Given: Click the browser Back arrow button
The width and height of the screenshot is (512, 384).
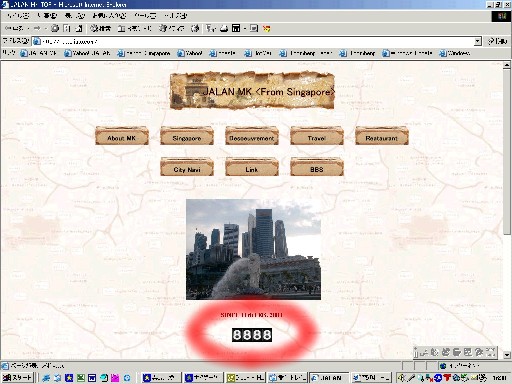Looking at the screenshot, I should click(14, 29).
